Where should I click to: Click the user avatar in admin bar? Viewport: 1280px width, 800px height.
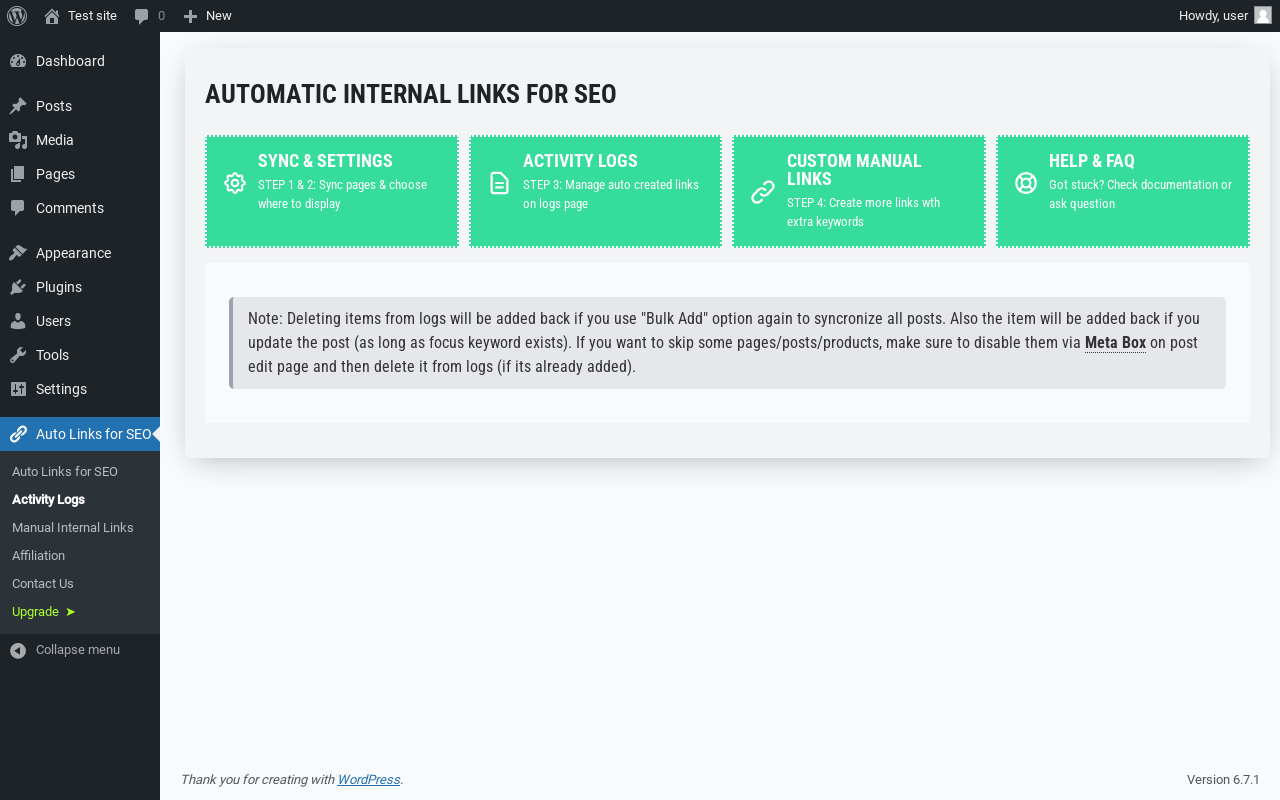(x=1263, y=16)
